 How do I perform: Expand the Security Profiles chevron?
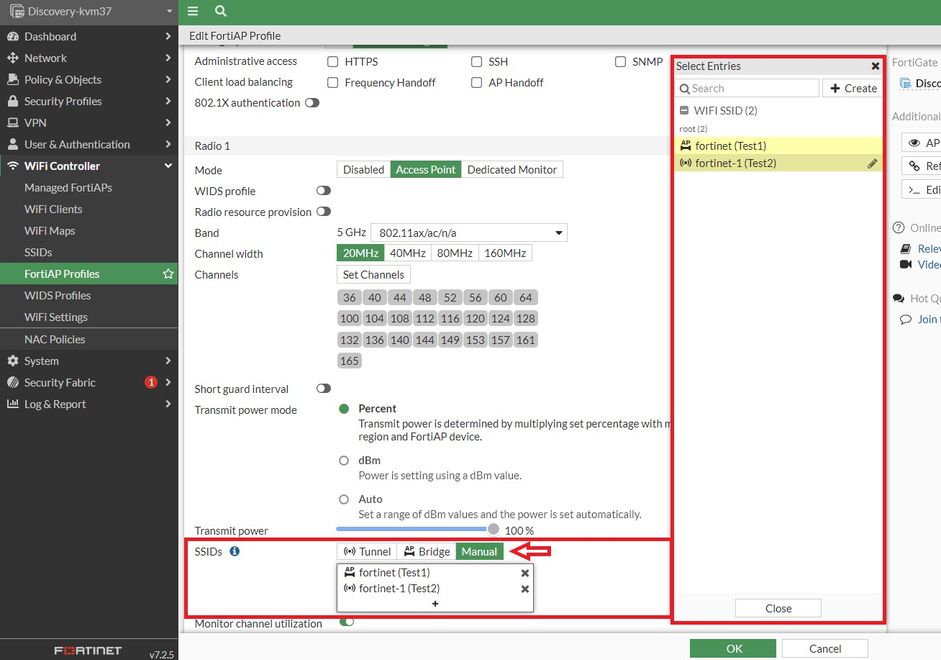pyautogui.click(x=168, y=101)
